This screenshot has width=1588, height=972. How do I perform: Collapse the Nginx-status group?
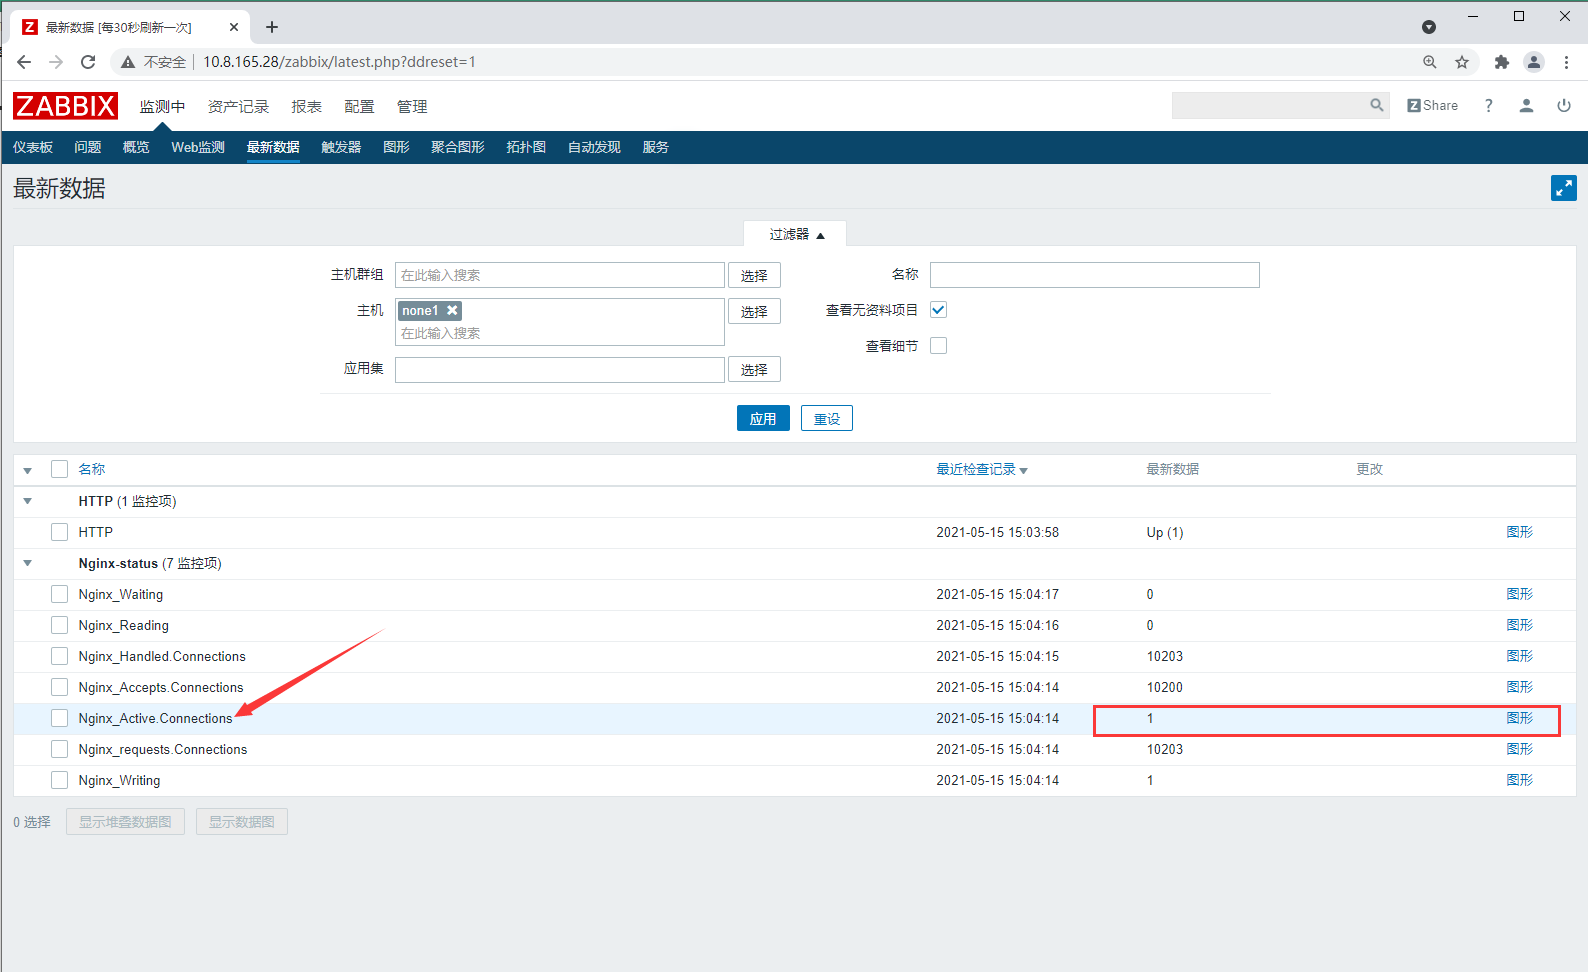point(28,563)
